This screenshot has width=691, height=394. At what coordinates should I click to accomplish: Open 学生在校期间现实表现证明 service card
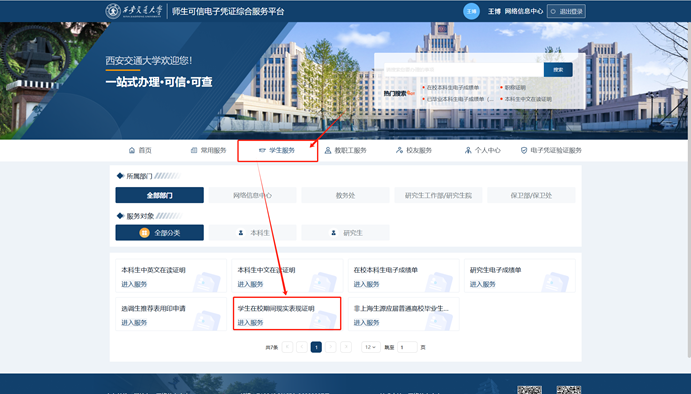coord(287,314)
